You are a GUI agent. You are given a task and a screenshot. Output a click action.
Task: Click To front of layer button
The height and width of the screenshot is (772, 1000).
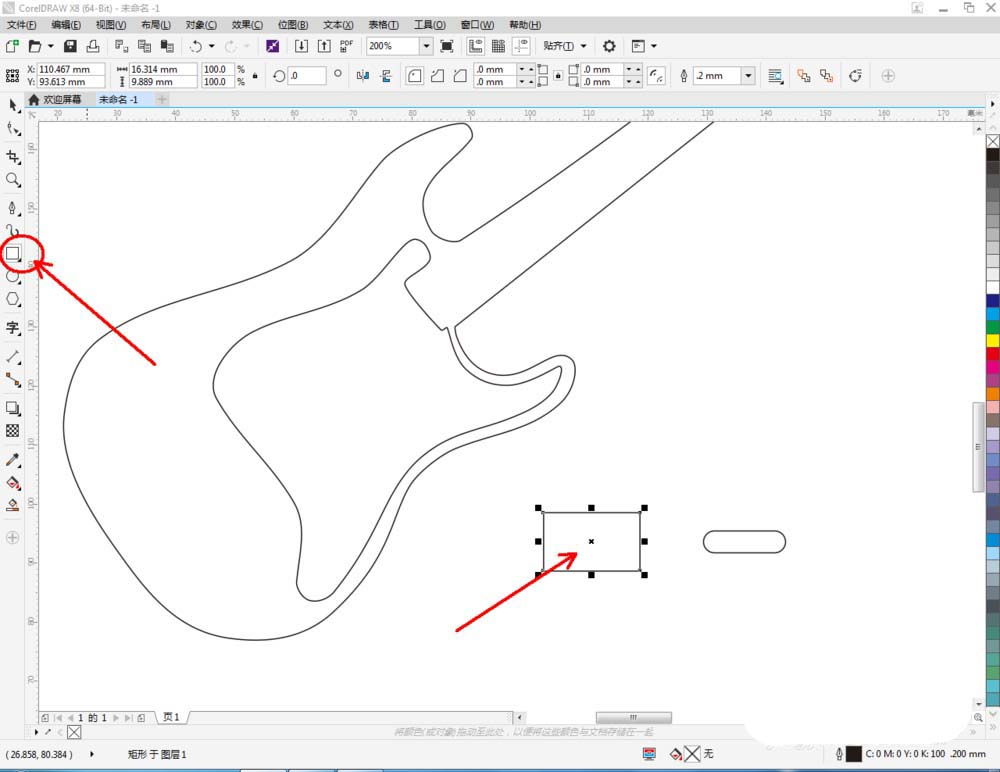804,76
